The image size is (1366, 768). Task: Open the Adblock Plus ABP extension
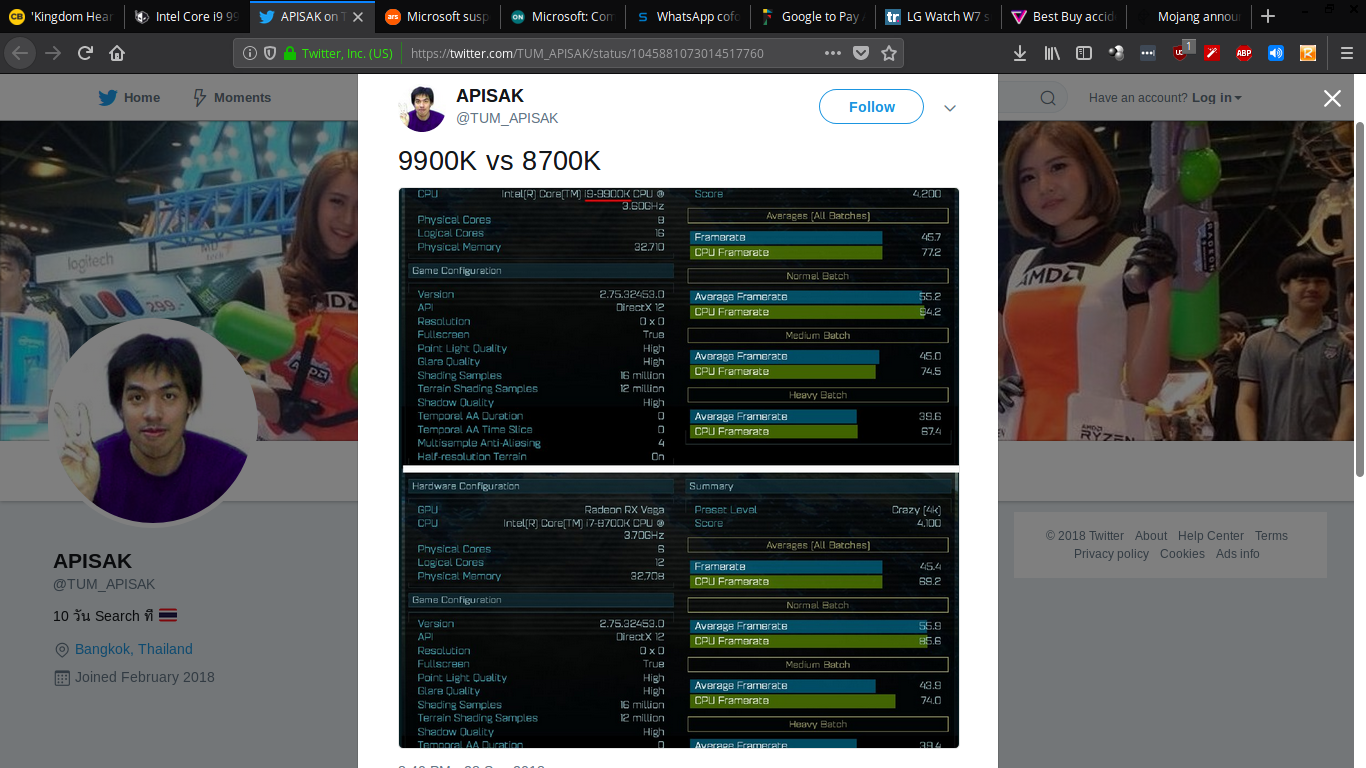1244,53
